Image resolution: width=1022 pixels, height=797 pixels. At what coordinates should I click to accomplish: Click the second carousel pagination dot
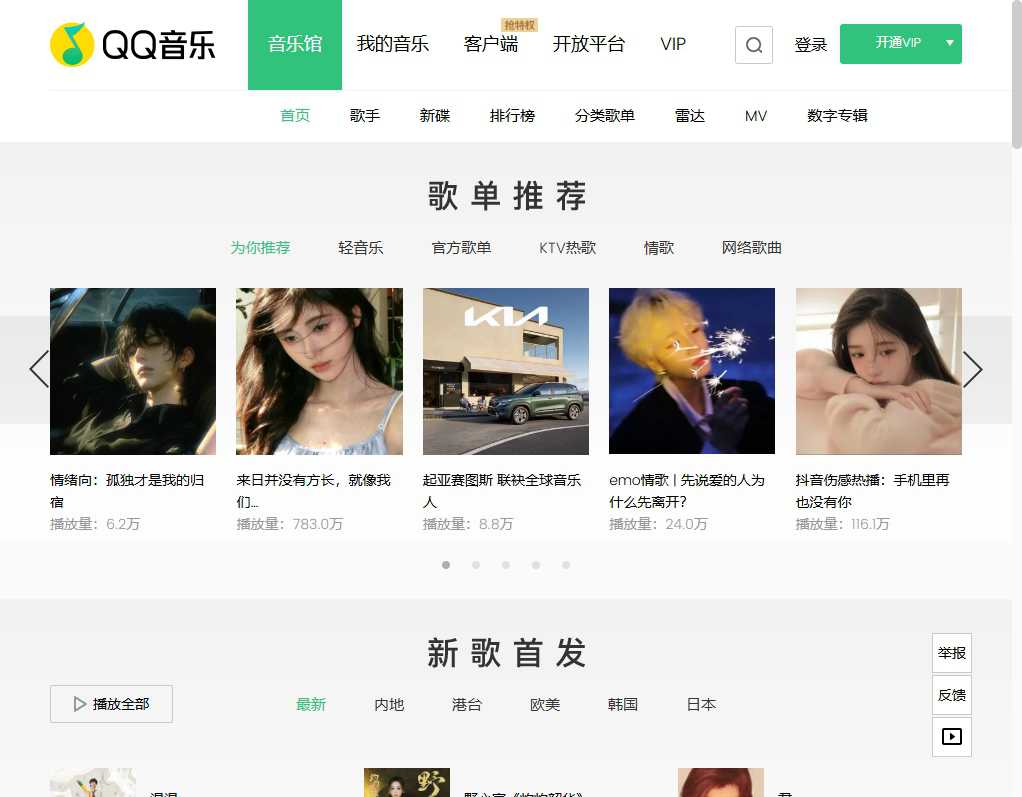[x=476, y=564]
